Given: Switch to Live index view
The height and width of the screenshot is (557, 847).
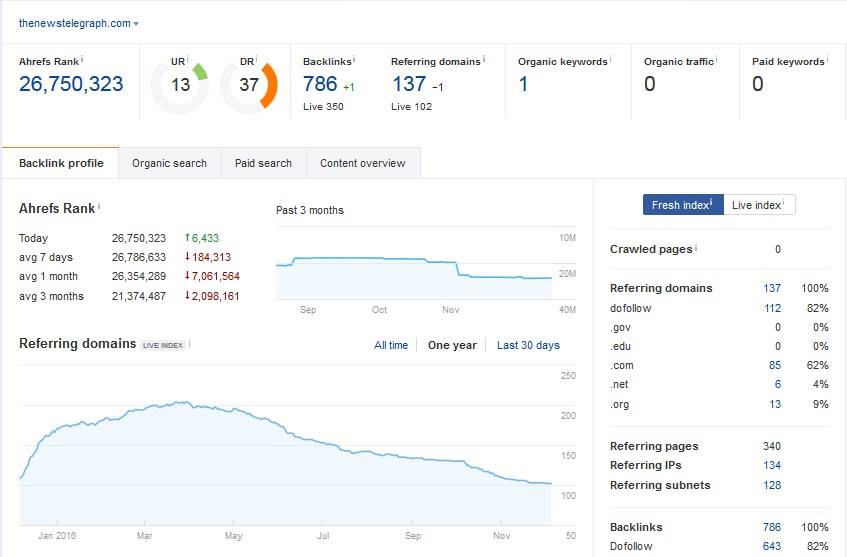Looking at the screenshot, I should click(x=758, y=205).
